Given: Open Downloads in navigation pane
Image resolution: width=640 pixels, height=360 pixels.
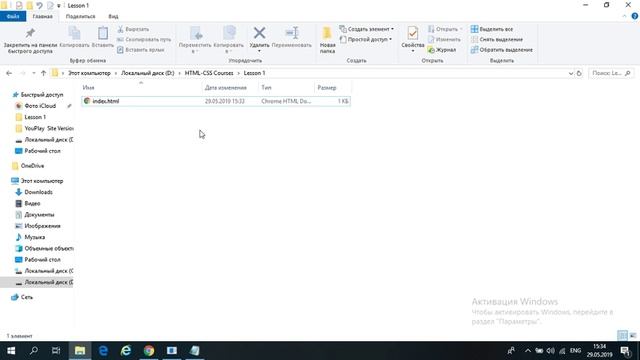Looking at the screenshot, I should point(38,192).
